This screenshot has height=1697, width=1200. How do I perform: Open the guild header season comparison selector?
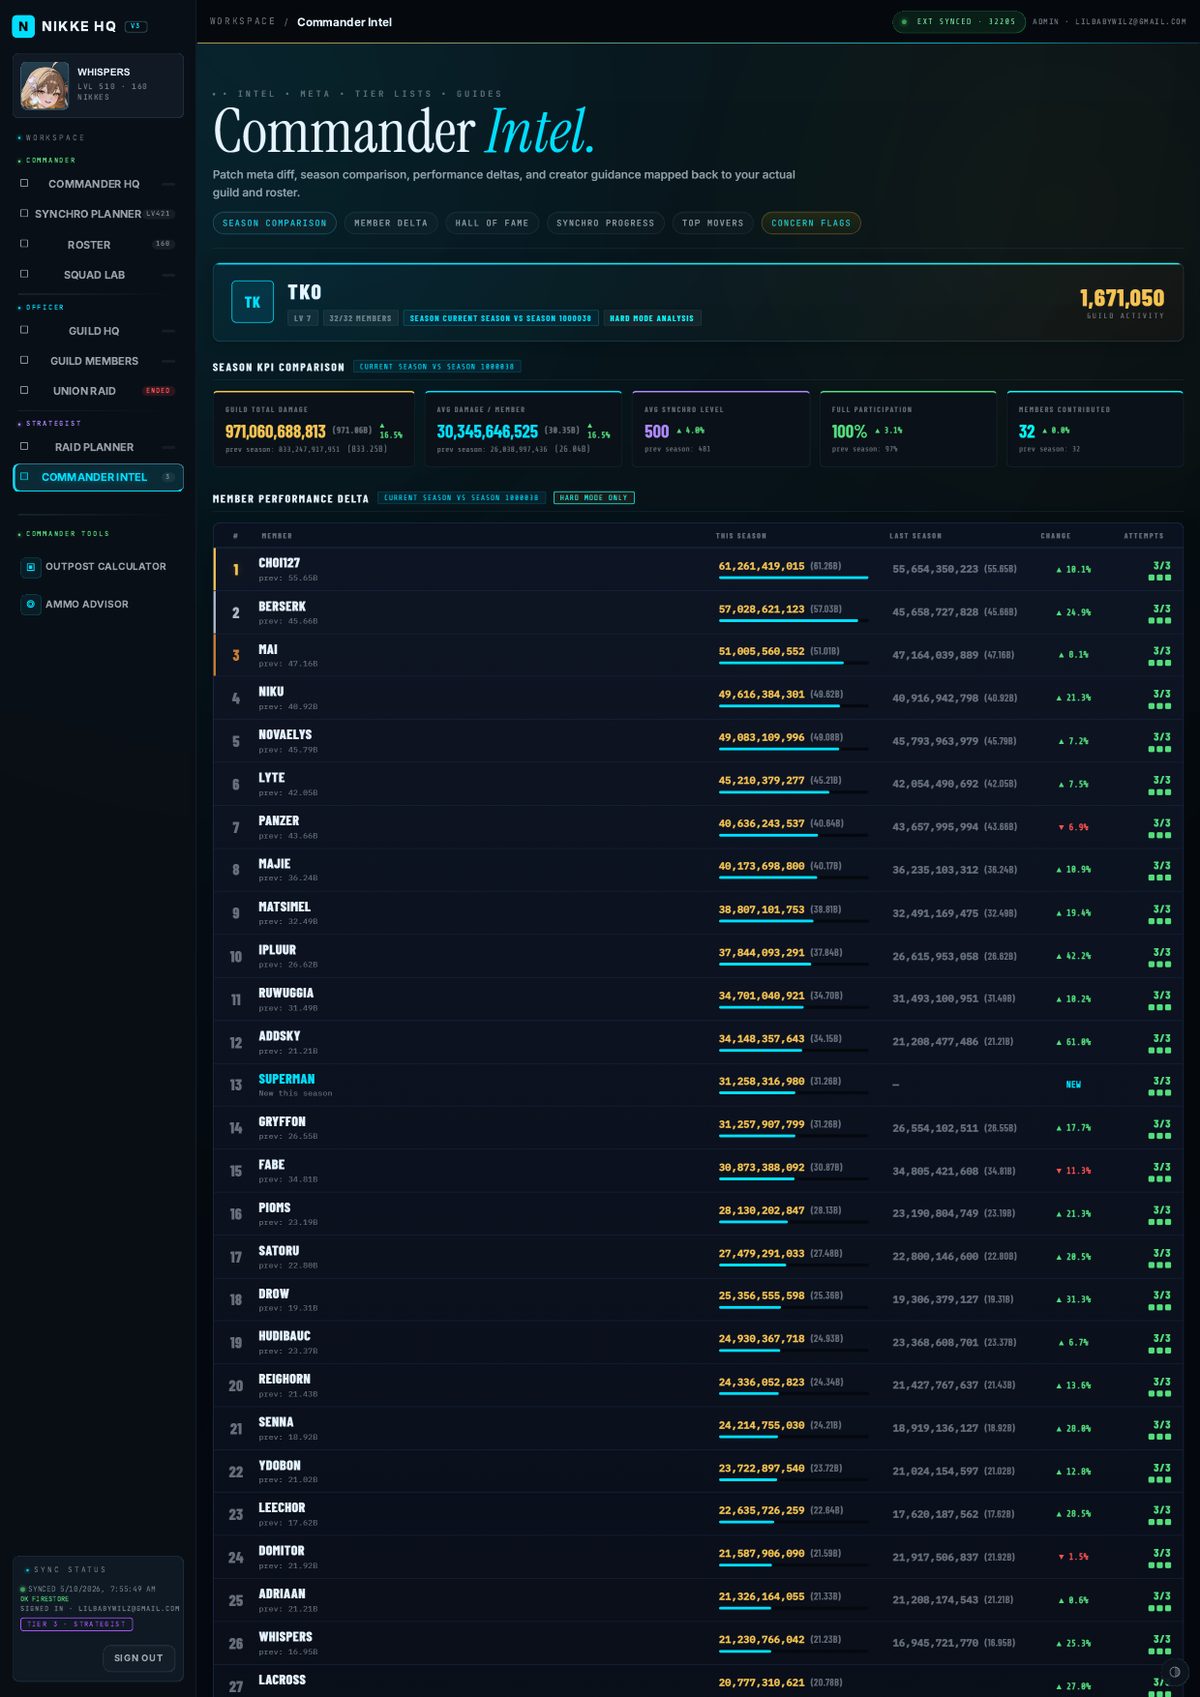point(500,318)
